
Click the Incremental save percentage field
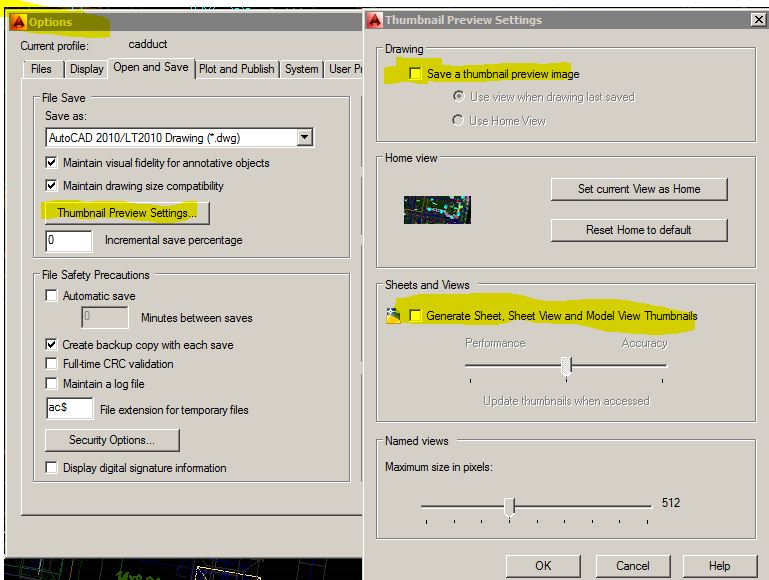pyautogui.click(x=69, y=241)
